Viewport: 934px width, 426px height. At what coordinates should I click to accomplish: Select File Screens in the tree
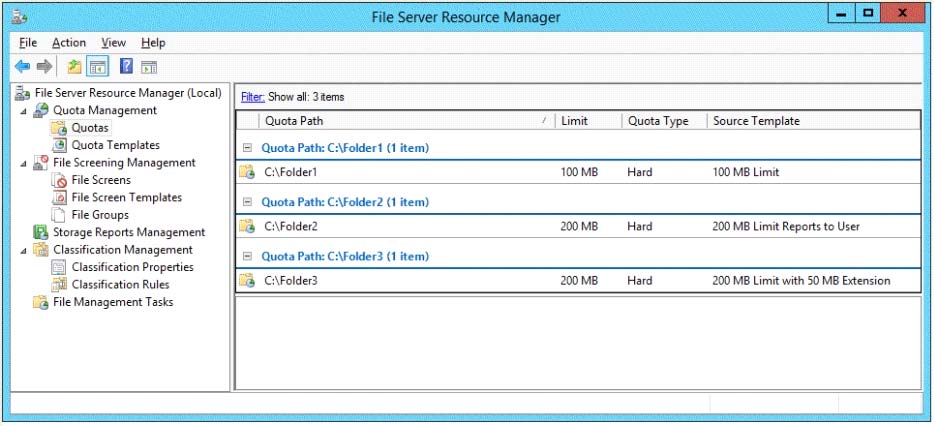click(101, 180)
